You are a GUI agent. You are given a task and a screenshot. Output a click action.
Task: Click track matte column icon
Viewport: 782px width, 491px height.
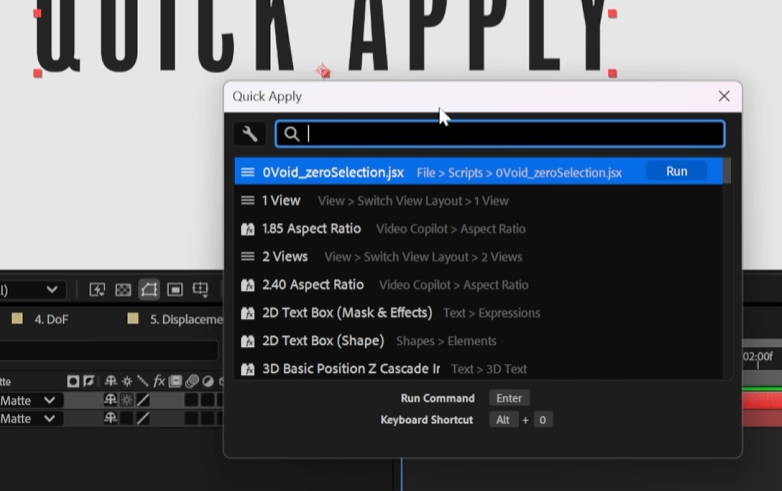point(73,382)
